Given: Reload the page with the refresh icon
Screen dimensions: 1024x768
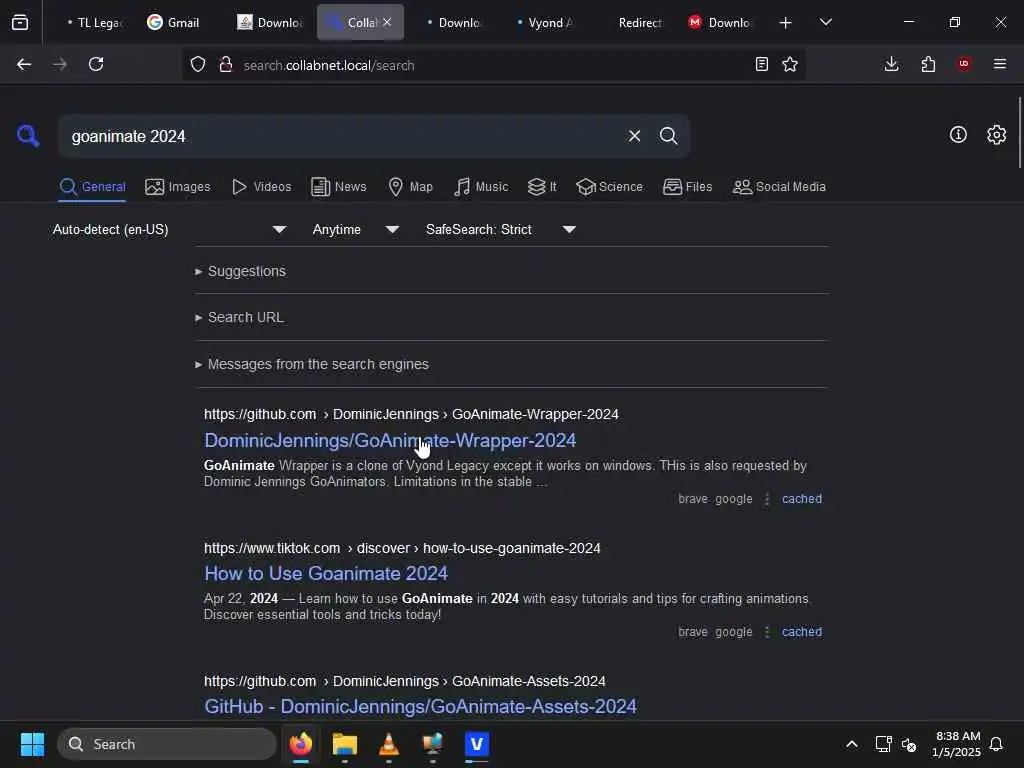Looking at the screenshot, I should pyautogui.click(x=96, y=64).
